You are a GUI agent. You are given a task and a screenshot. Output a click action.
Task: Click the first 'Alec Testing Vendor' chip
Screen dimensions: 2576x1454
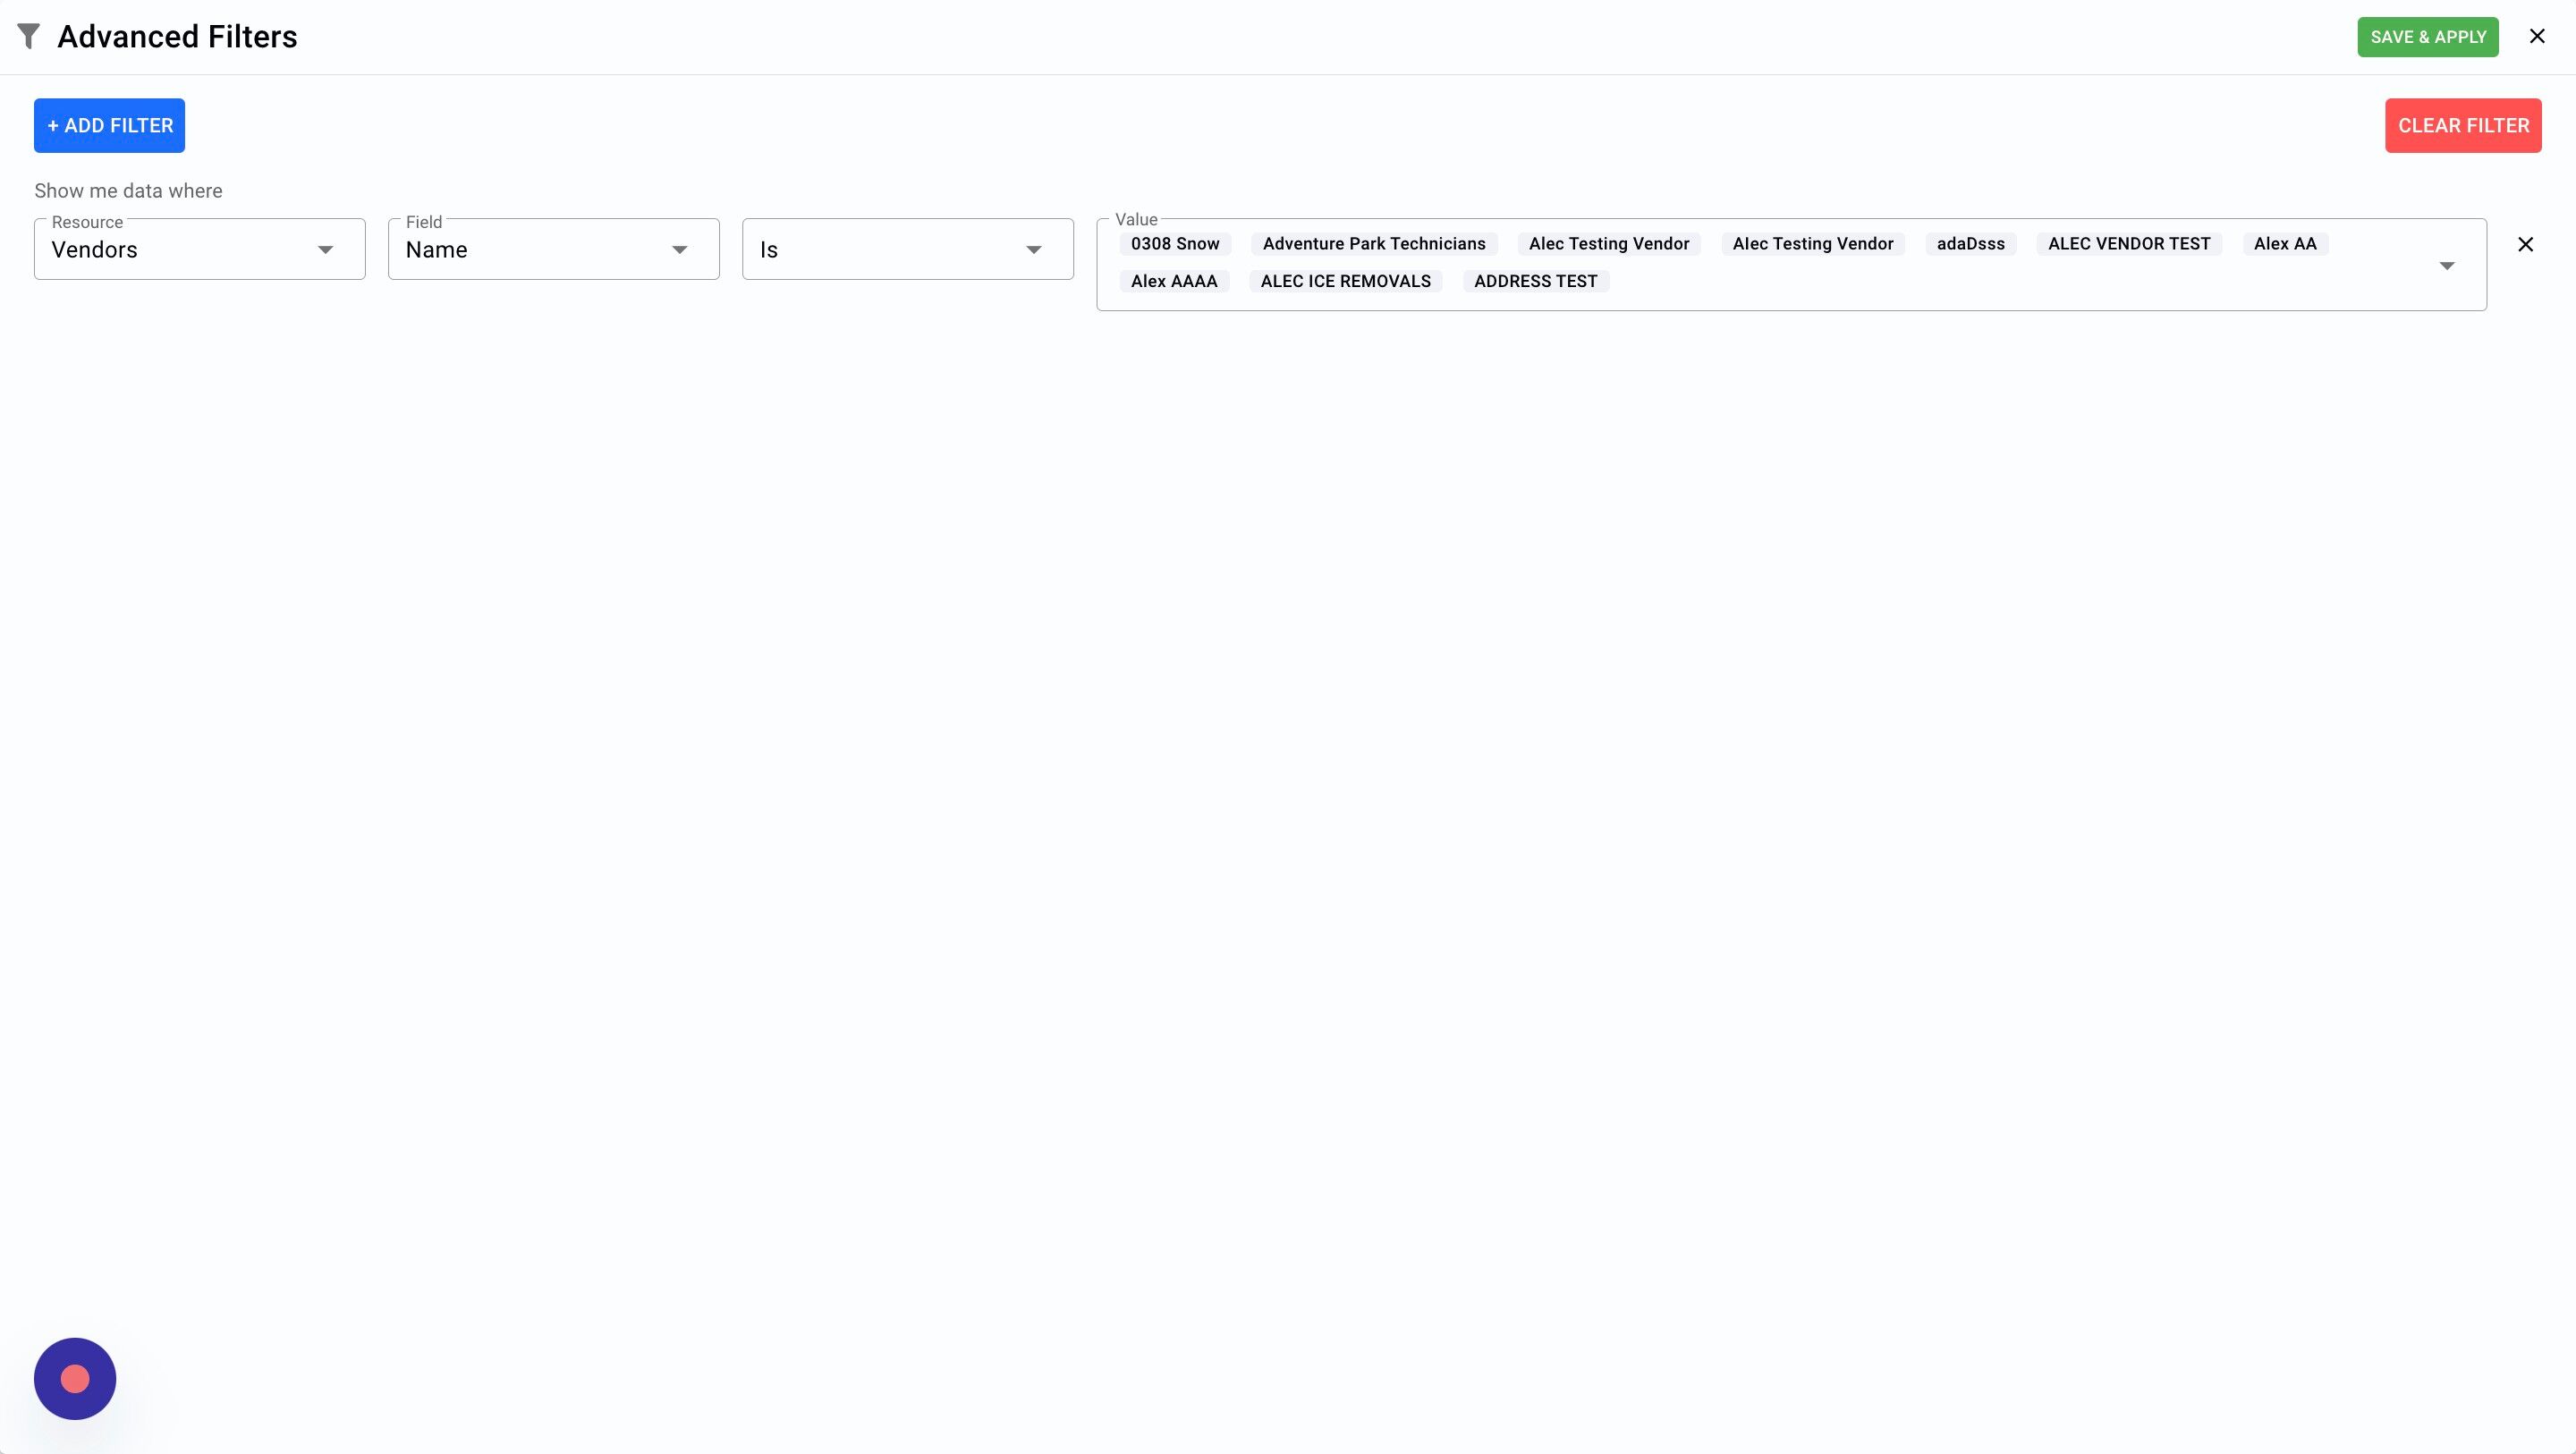[x=1608, y=244]
